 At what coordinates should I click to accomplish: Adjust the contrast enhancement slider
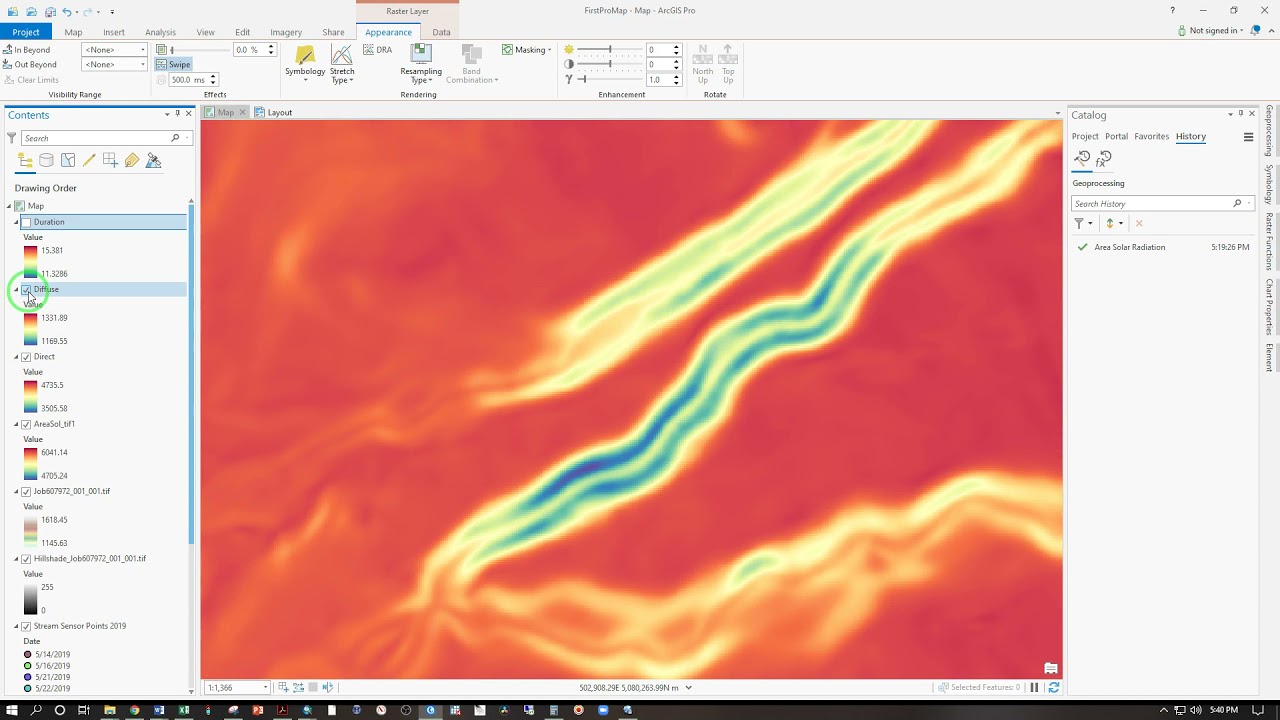(609, 64)
